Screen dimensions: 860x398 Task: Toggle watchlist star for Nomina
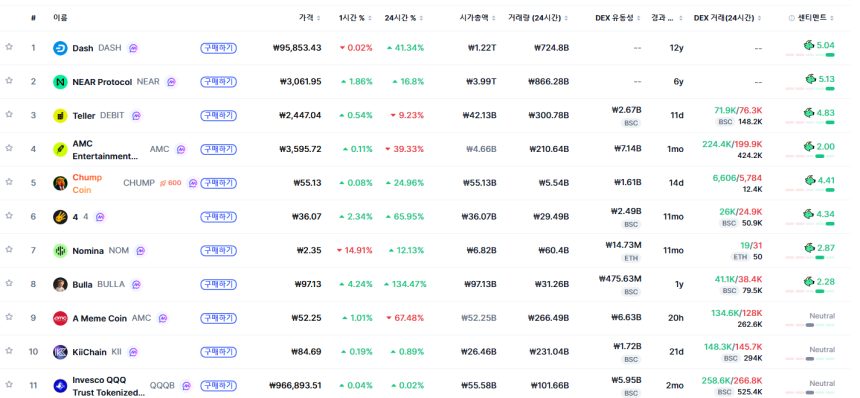pyautogui.click(x=9, y=249)
